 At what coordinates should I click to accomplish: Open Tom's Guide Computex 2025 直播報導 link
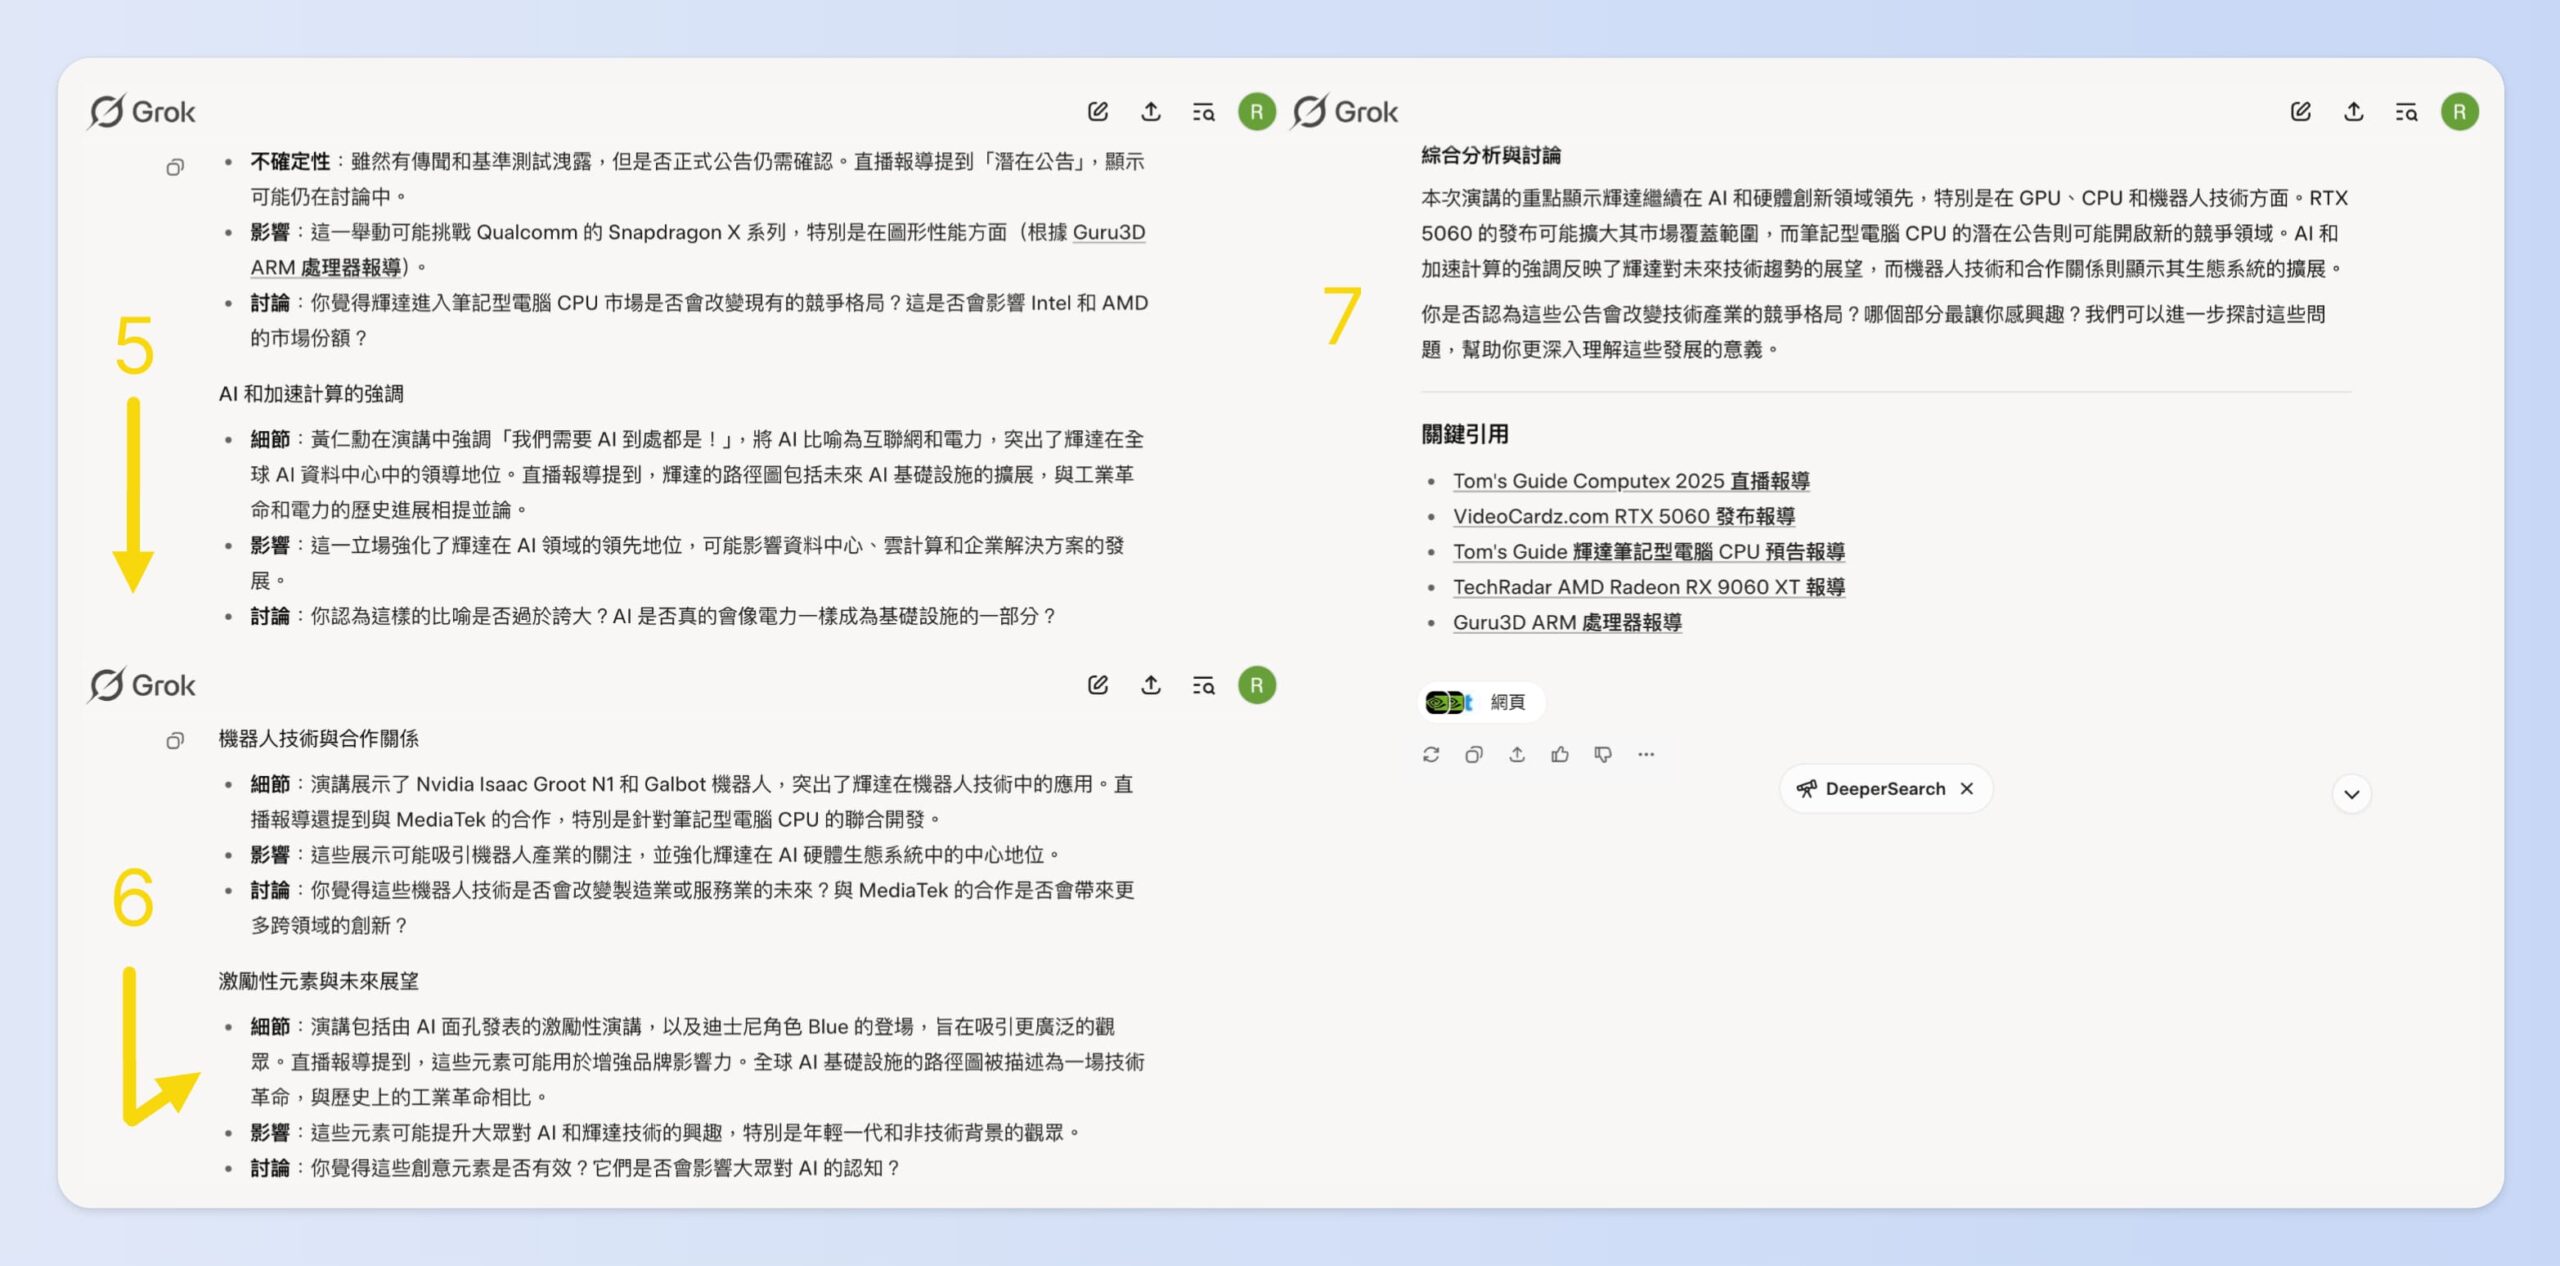[x=1630, y=481]
